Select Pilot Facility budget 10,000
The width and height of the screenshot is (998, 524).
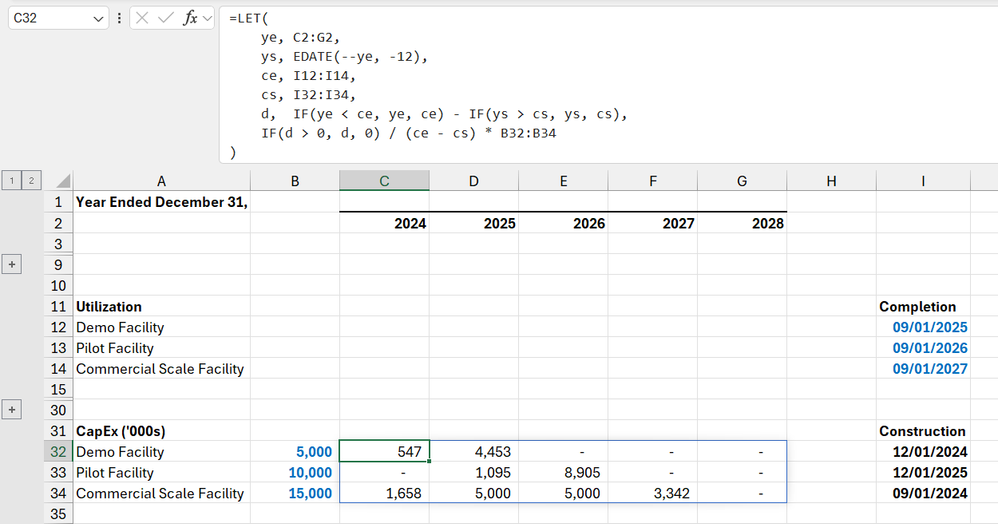(295, 472)
